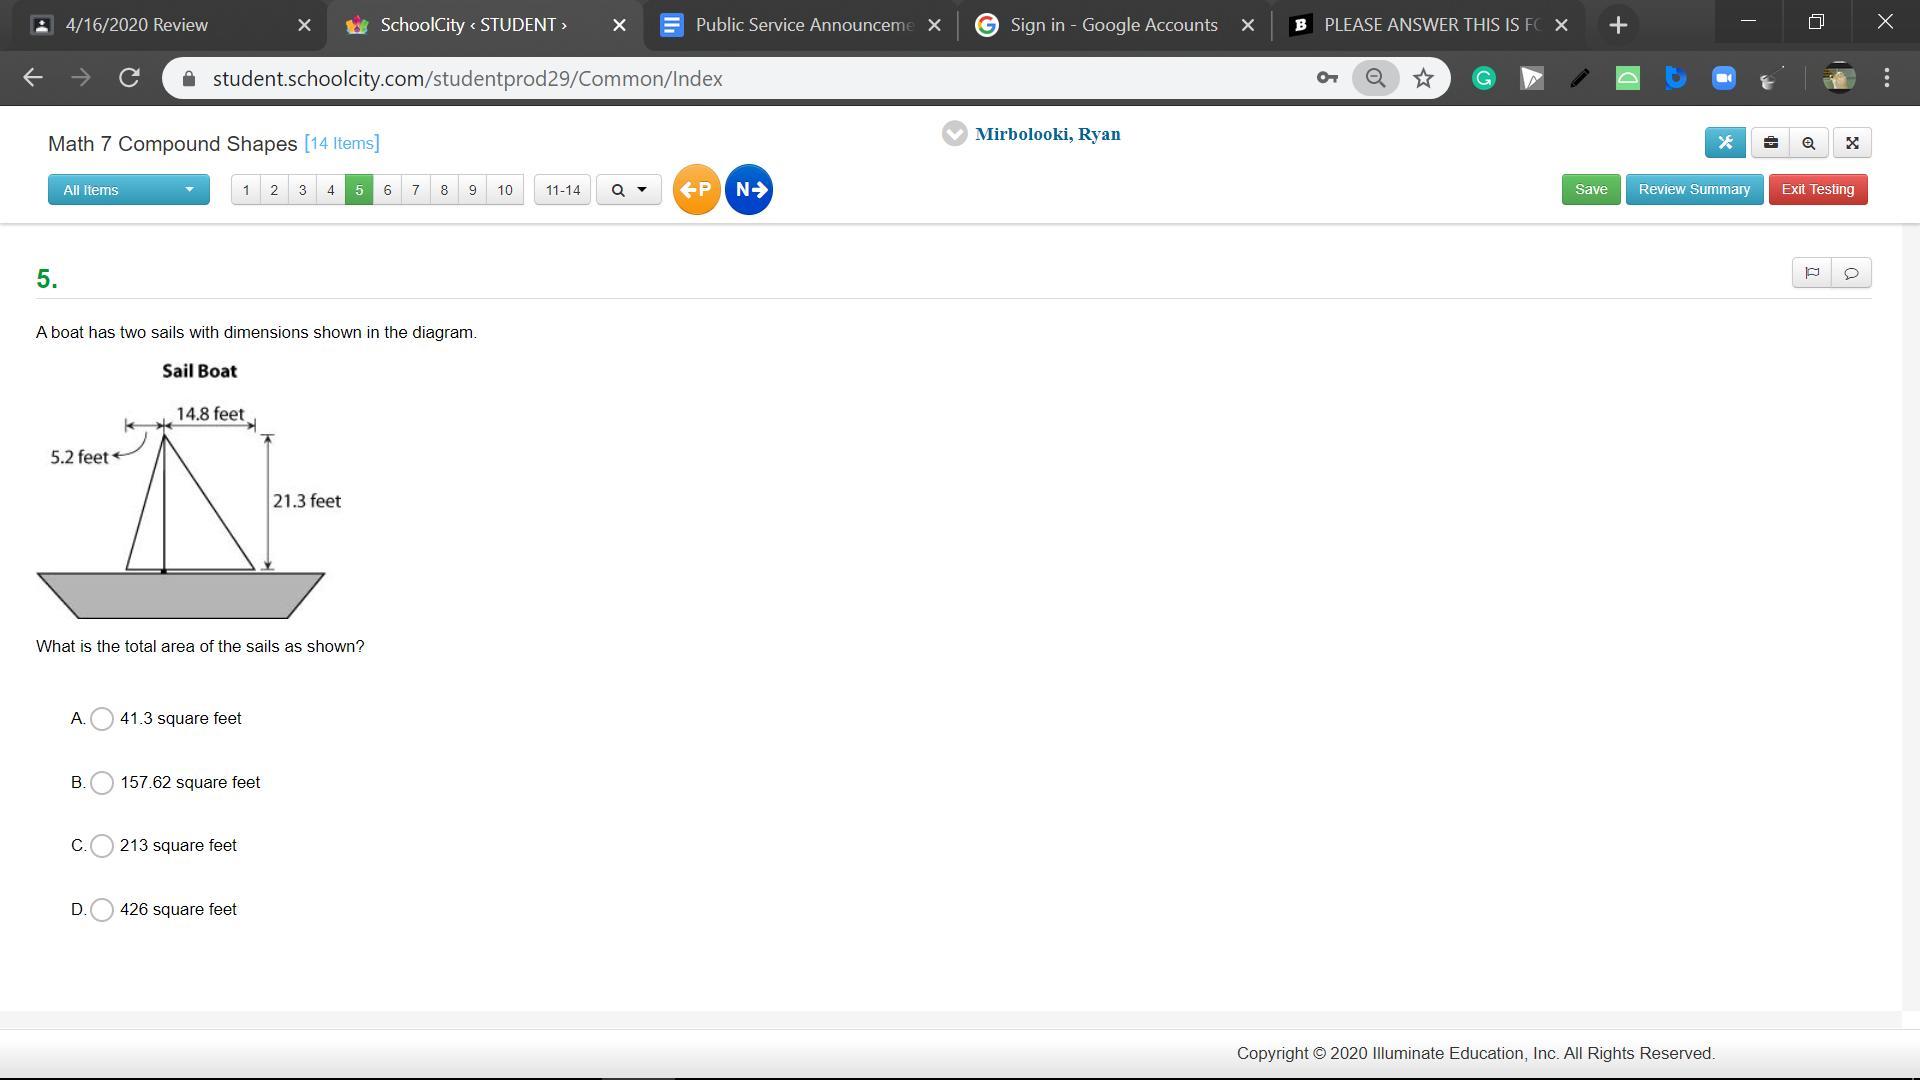Open the comment bubble icon
The width and height of the screenshot is (1920, 1080).
(x=1851, y=273)
